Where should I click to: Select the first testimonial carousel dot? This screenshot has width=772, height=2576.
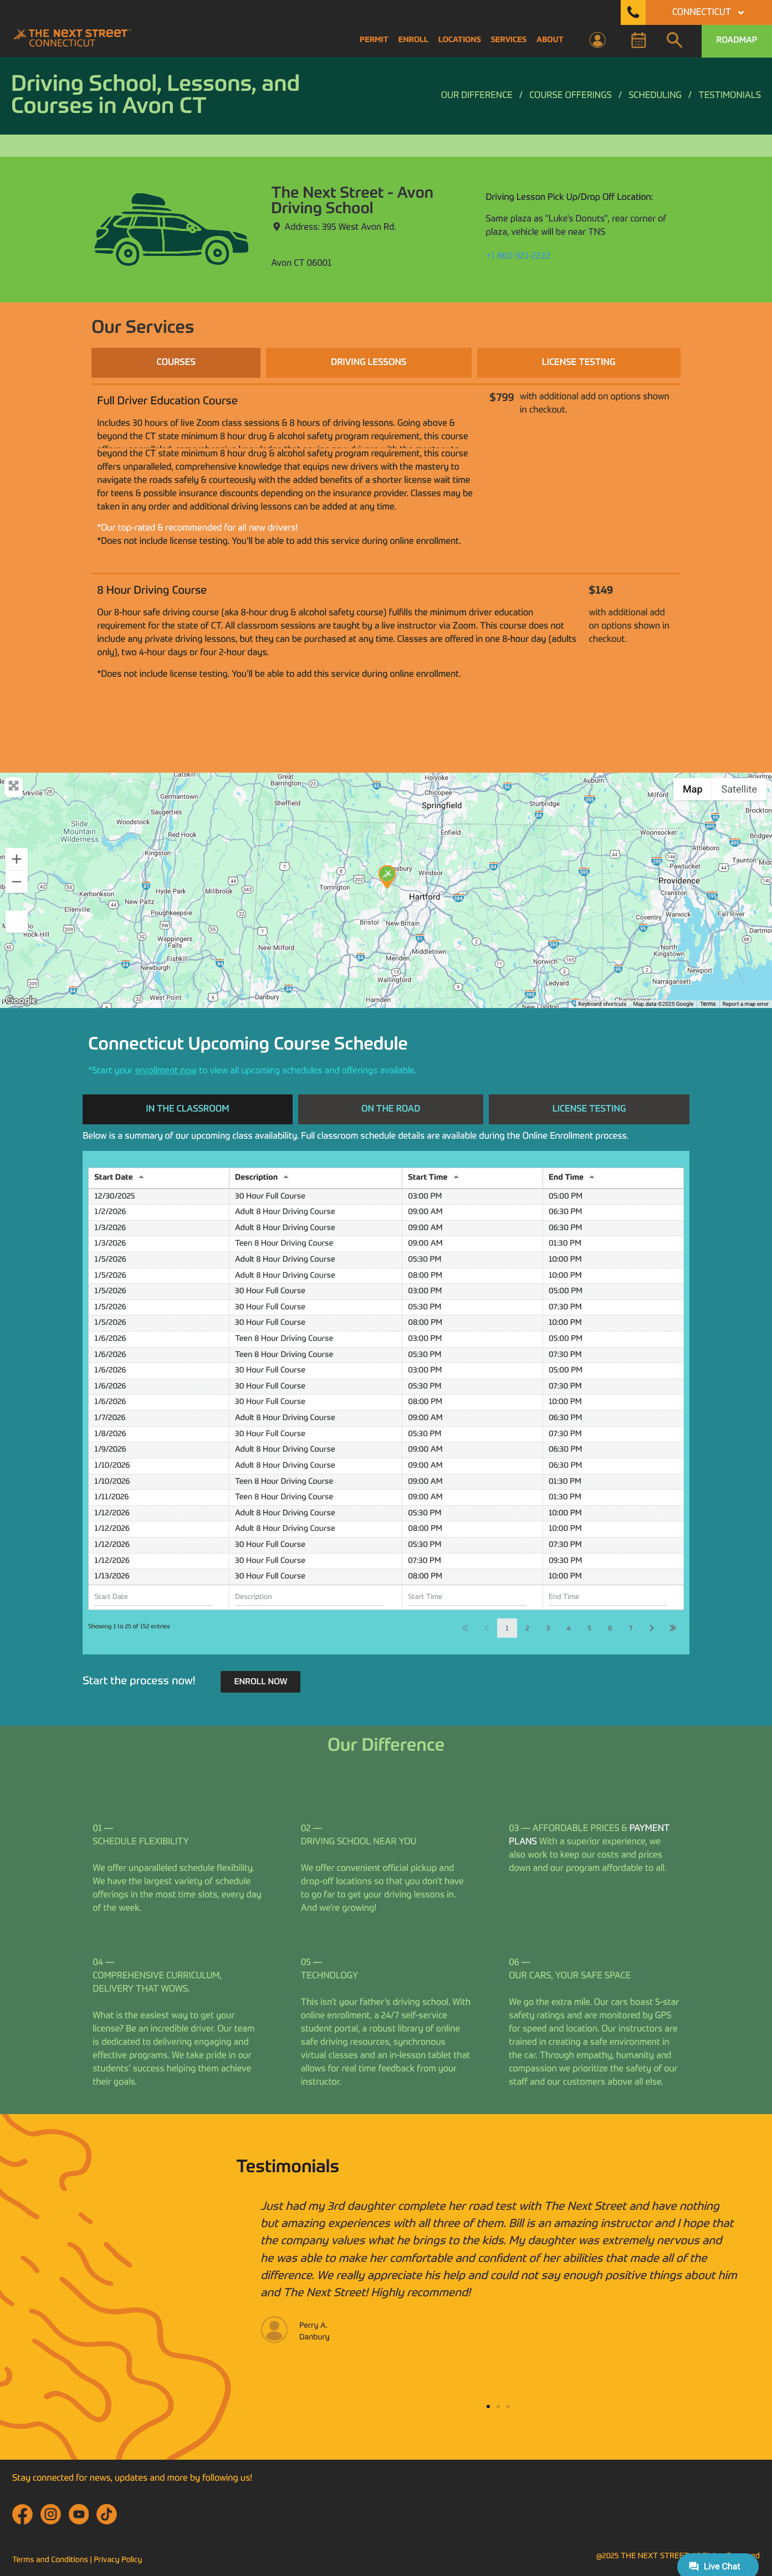[488, 2406]
